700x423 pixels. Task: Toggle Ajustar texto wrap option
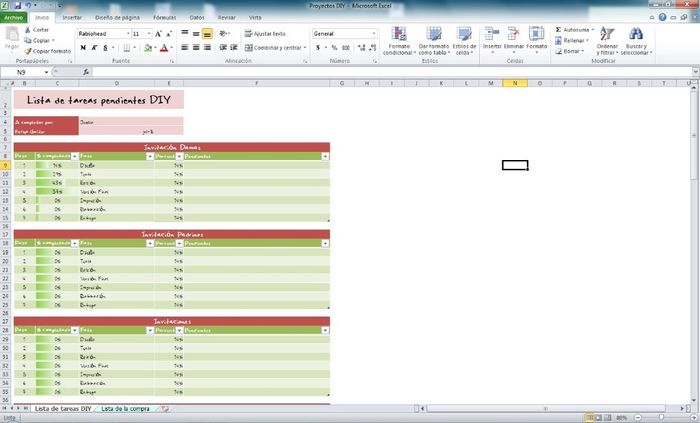tap(263, 33)
